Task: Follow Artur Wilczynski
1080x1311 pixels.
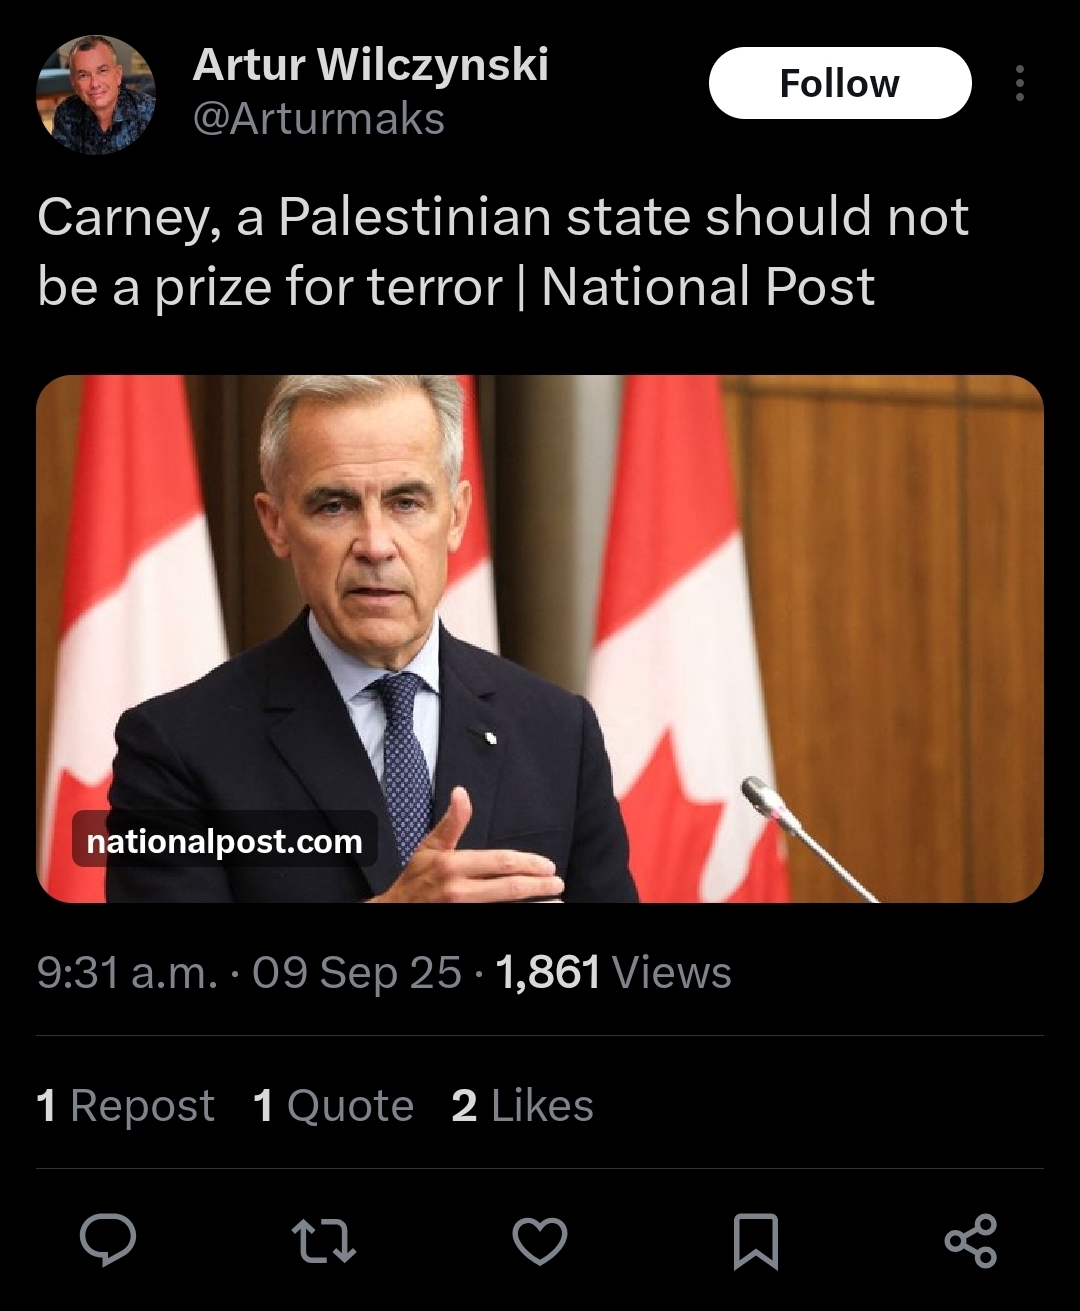Action: point(840,83)
